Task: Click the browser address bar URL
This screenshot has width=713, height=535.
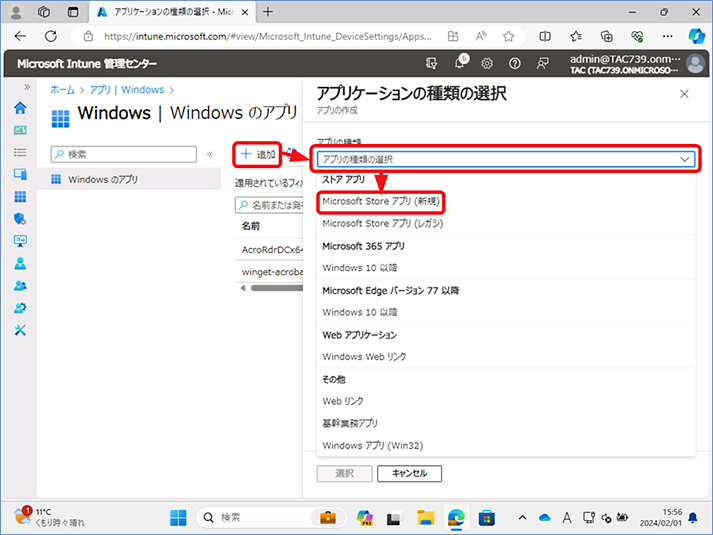Action: [x=267, y=36]
